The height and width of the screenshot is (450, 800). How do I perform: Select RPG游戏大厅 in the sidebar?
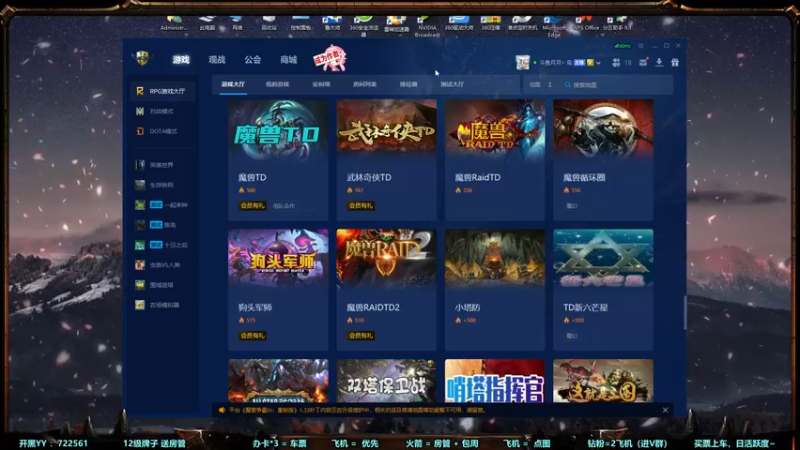162,91
